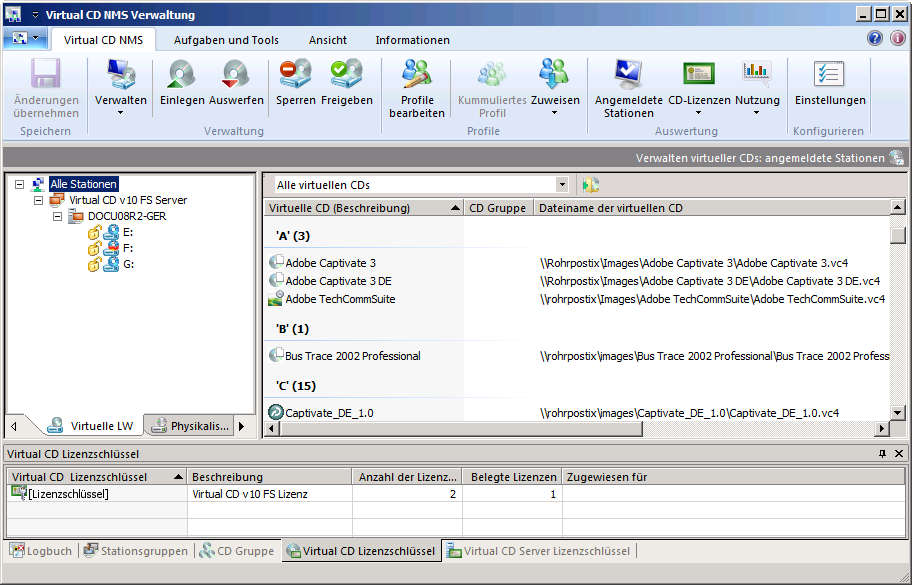Open the Informationen ribbon tab
The width and height of the screenshot is (912, 585).
[412, 40]
